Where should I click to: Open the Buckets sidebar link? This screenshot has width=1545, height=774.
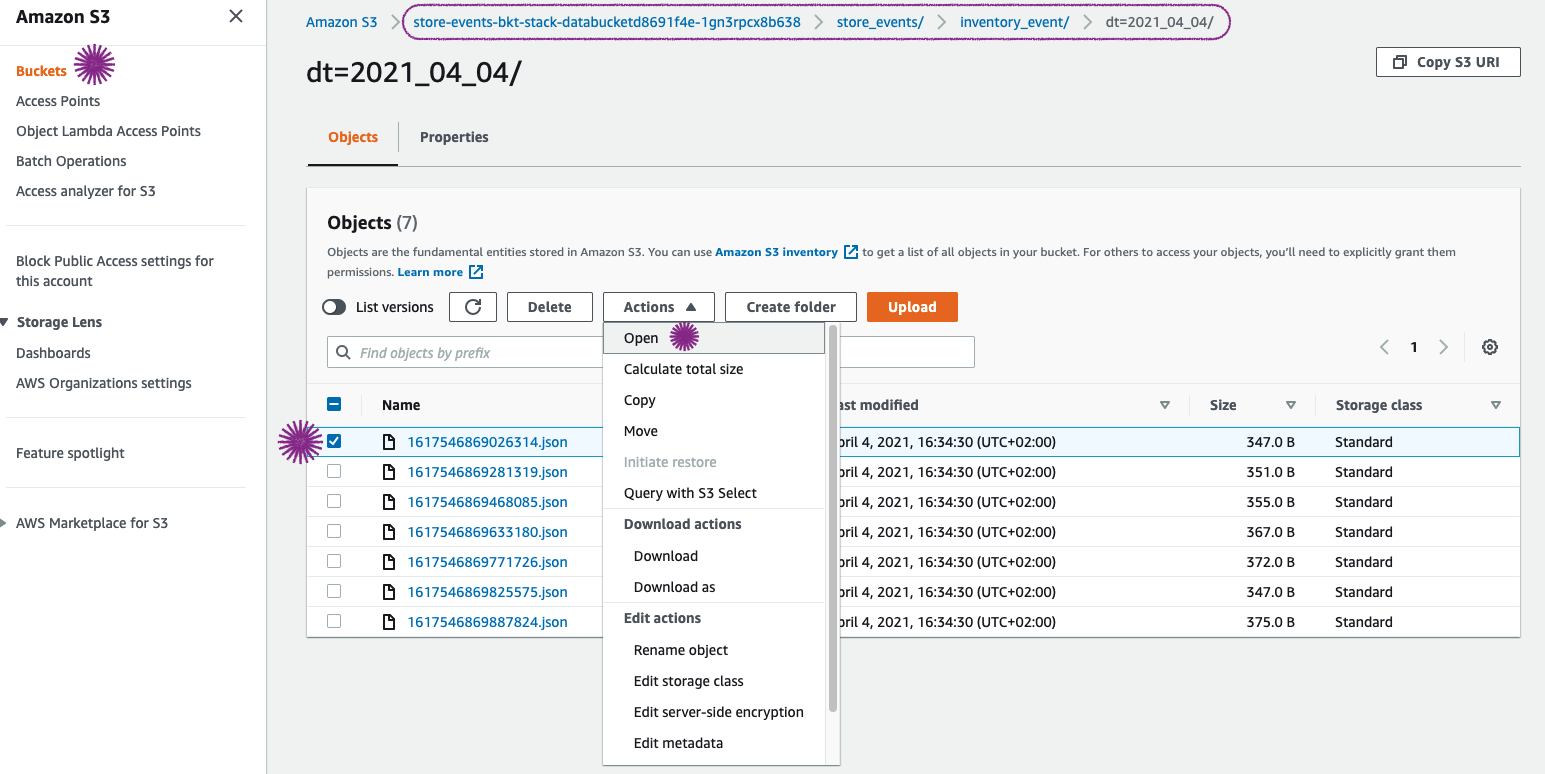[41, 71]
